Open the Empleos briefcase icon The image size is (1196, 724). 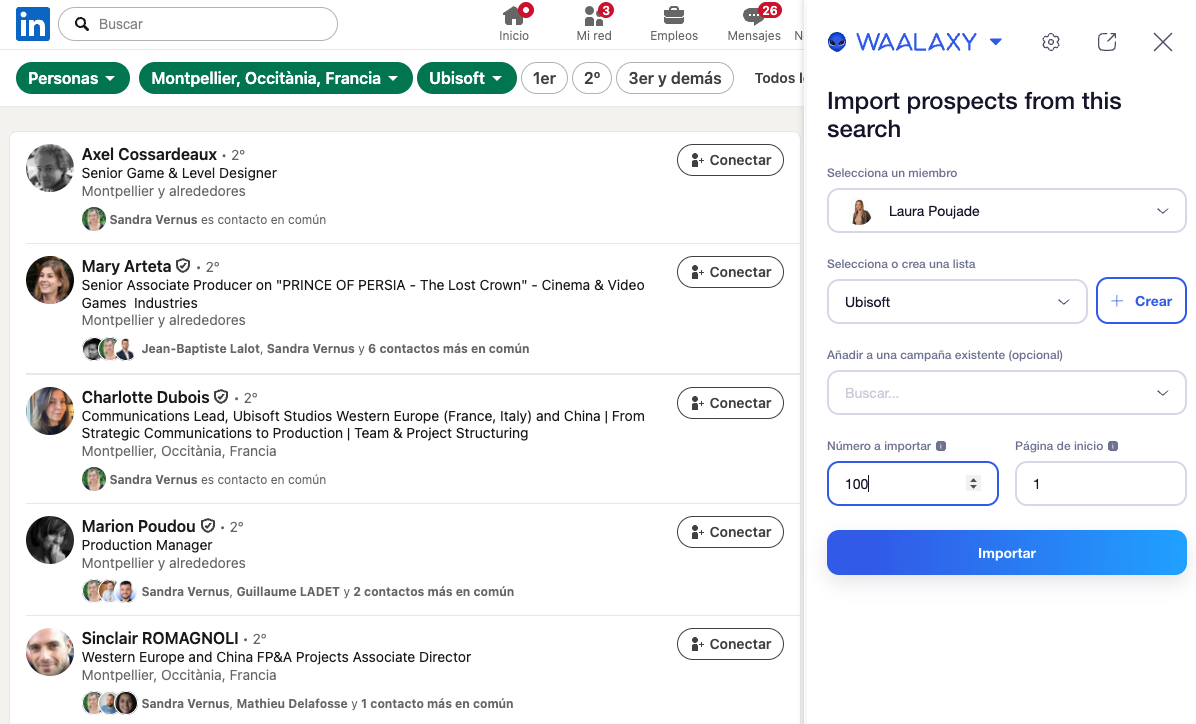[674, 16]
